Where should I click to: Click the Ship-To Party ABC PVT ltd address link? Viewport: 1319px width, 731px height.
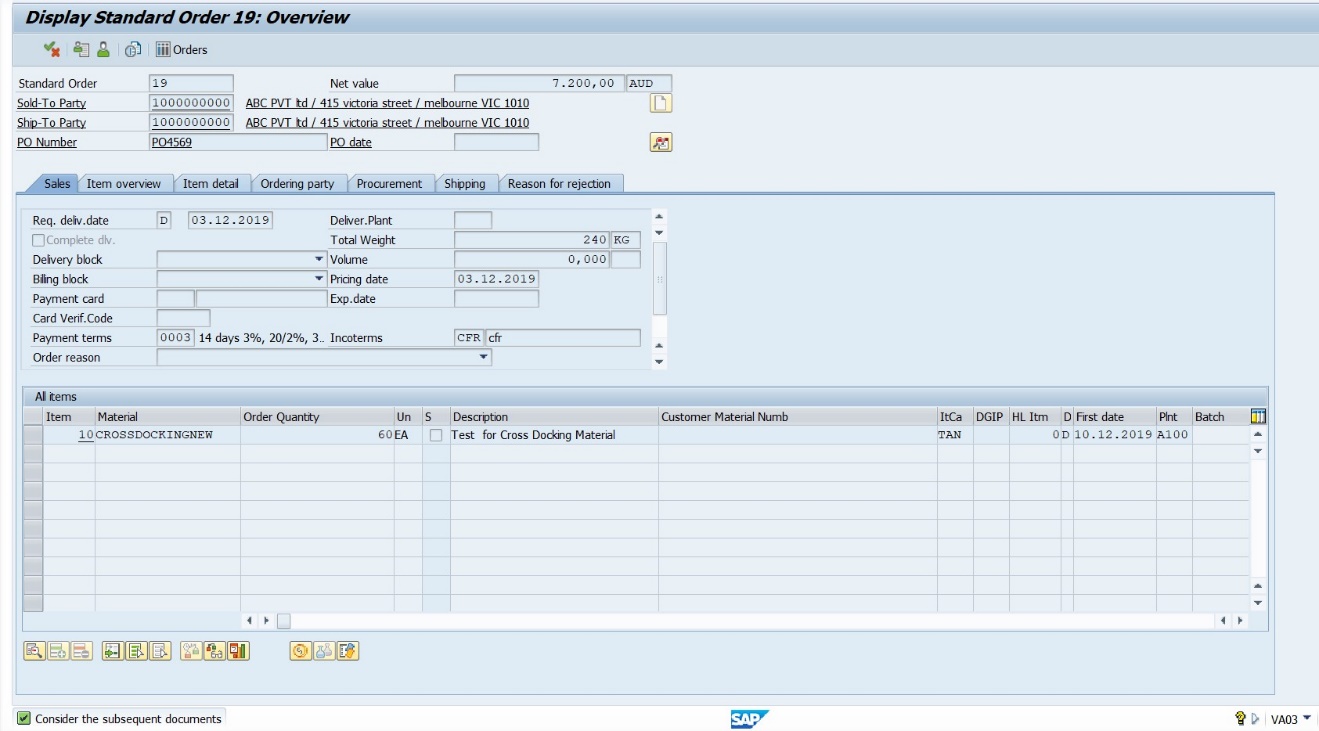388,123
